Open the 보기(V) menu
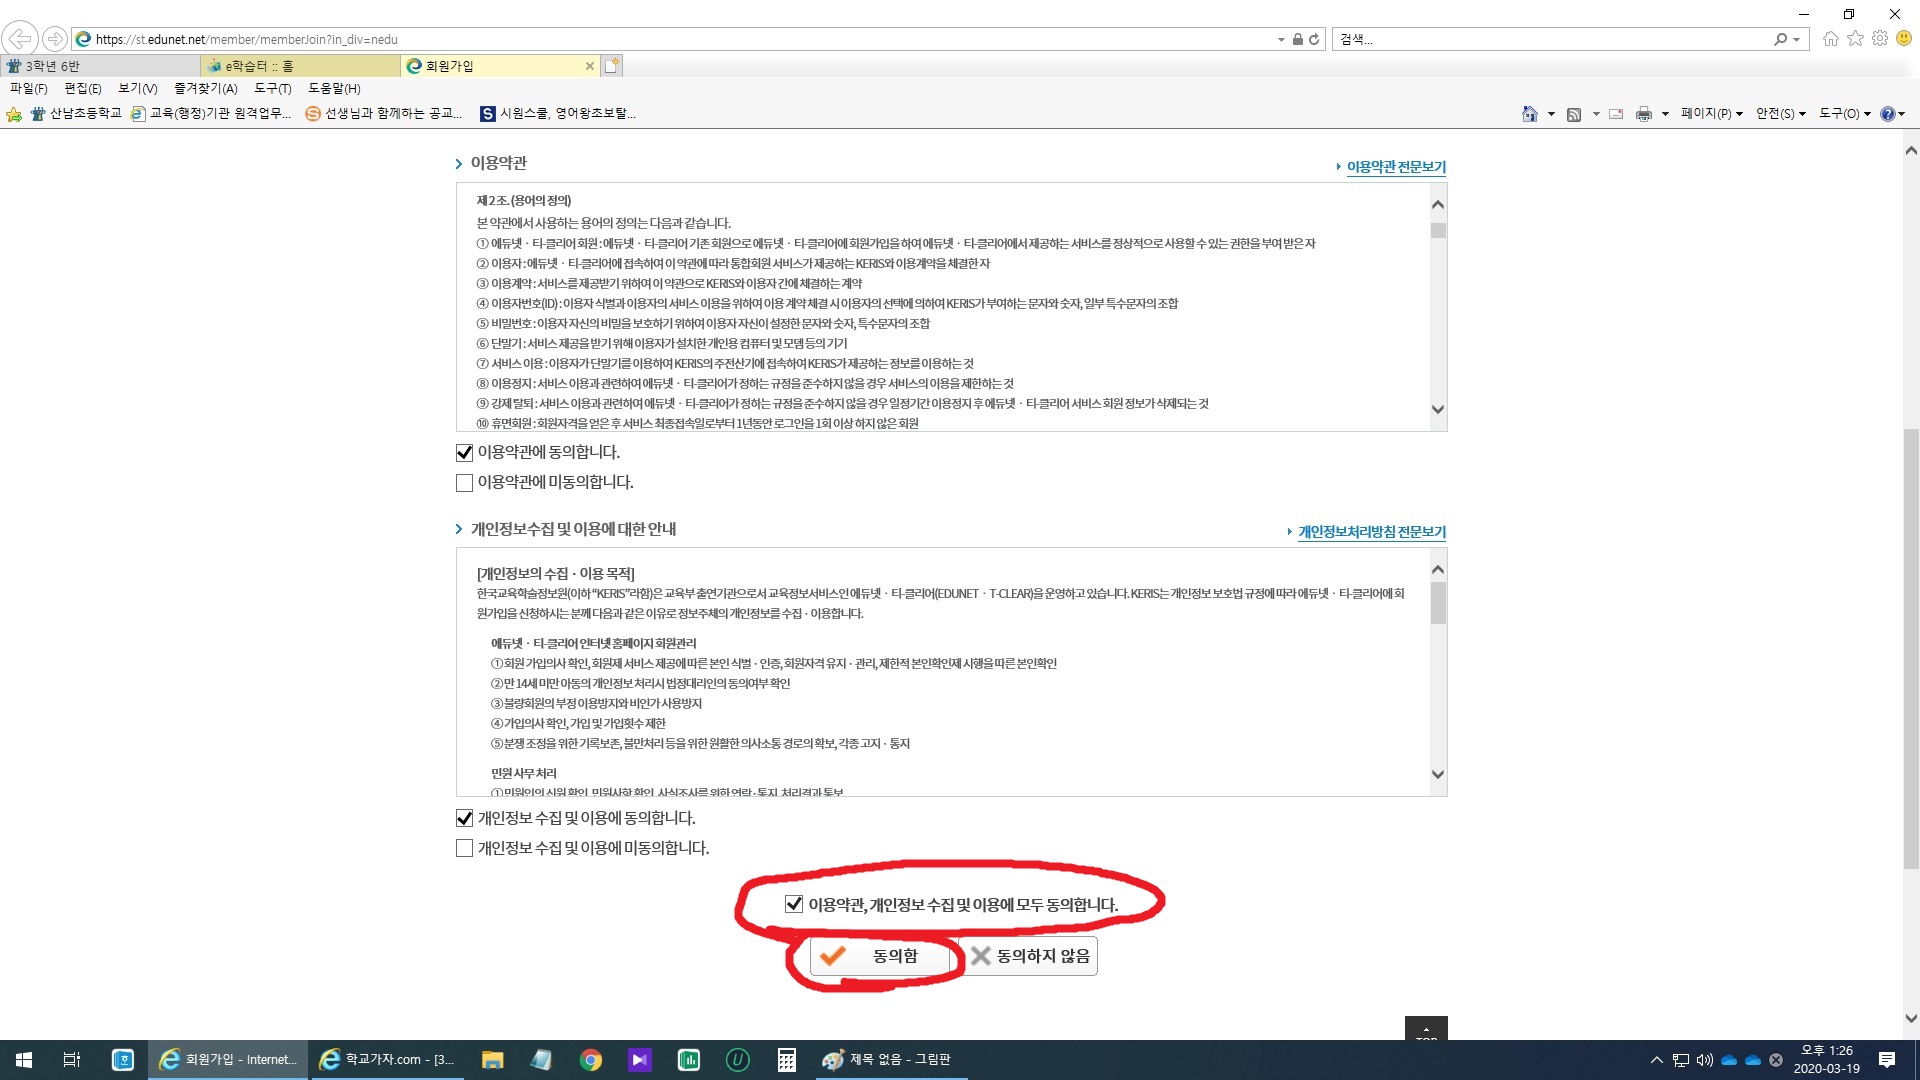 [138, 89]
